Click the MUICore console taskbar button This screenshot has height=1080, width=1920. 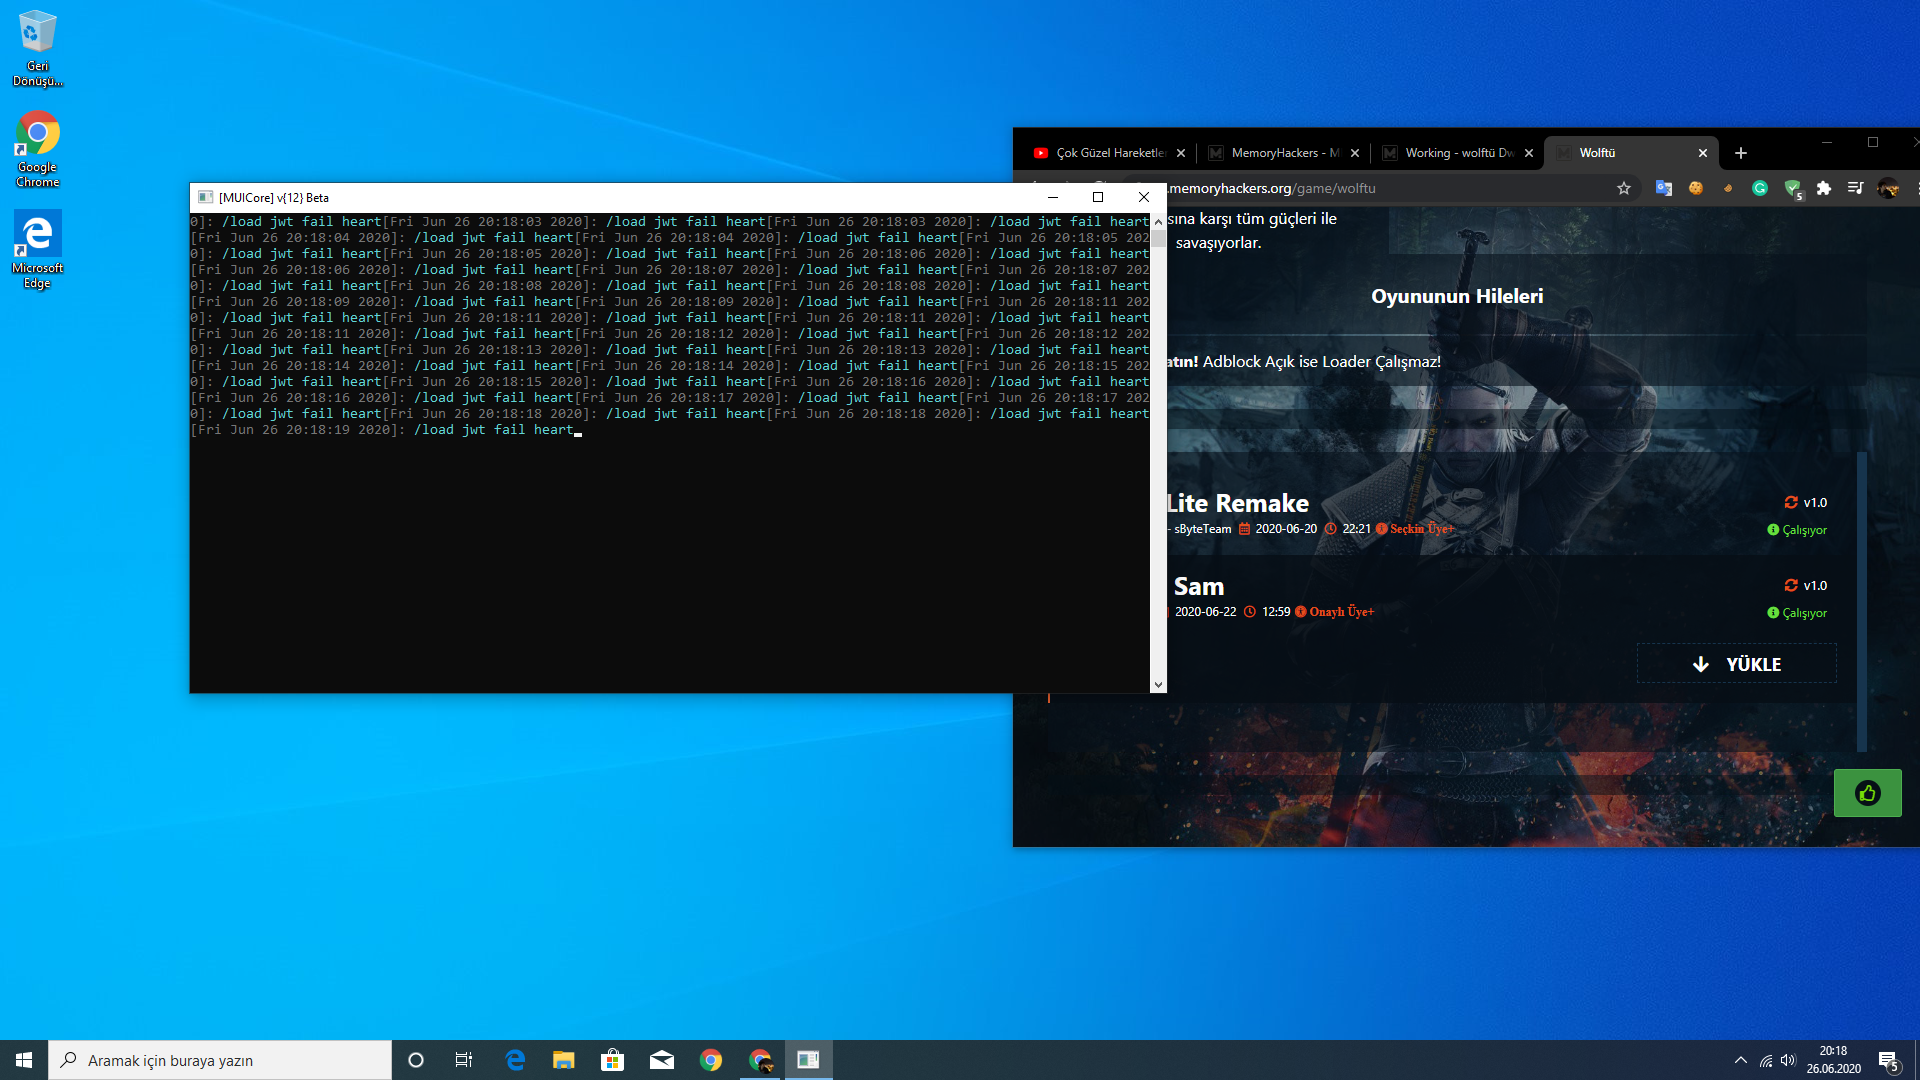[809, 1060]
